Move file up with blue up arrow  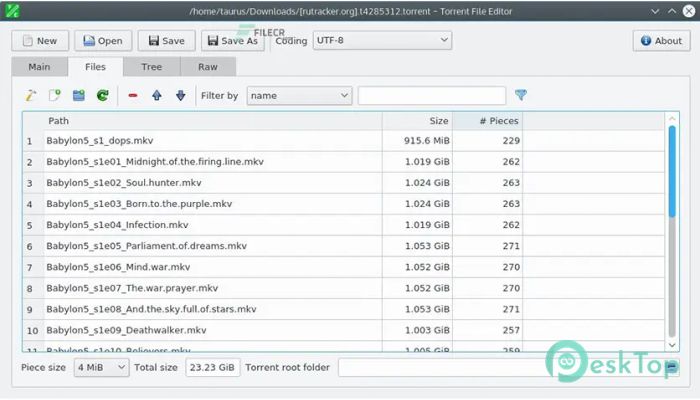[x=157, y=95]
